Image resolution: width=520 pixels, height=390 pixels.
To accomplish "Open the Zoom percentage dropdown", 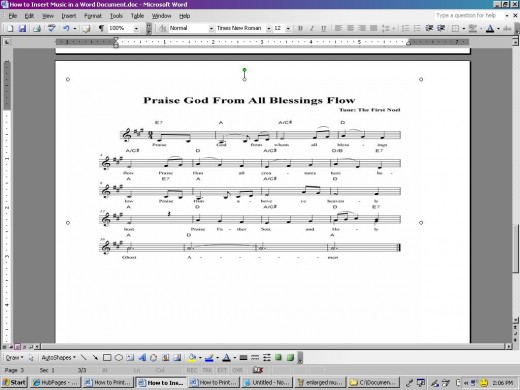I will (136, 28).
